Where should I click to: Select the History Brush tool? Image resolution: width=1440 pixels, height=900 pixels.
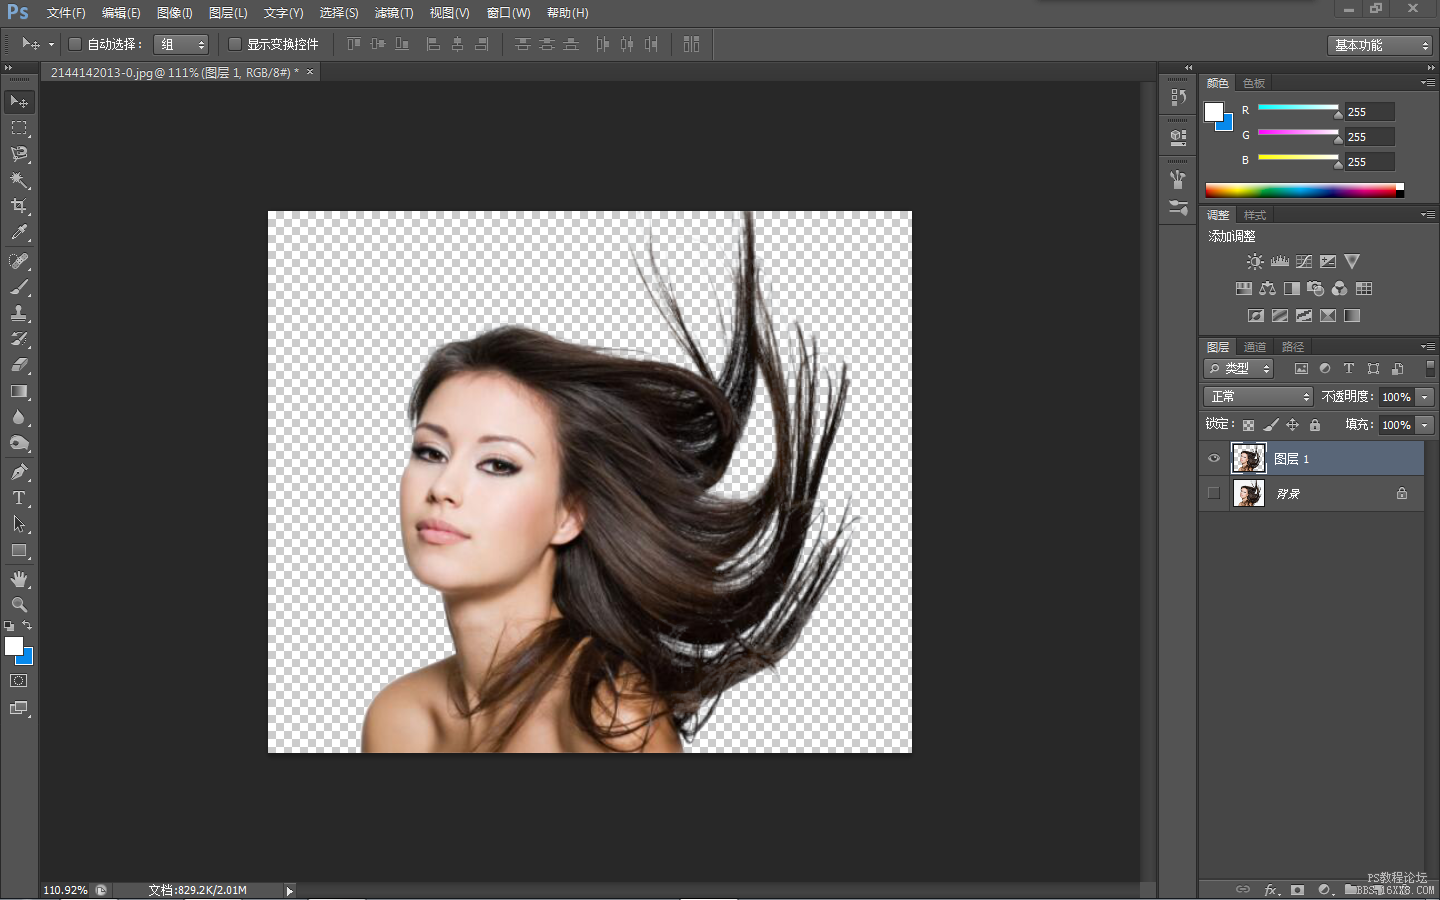point(19,339)
